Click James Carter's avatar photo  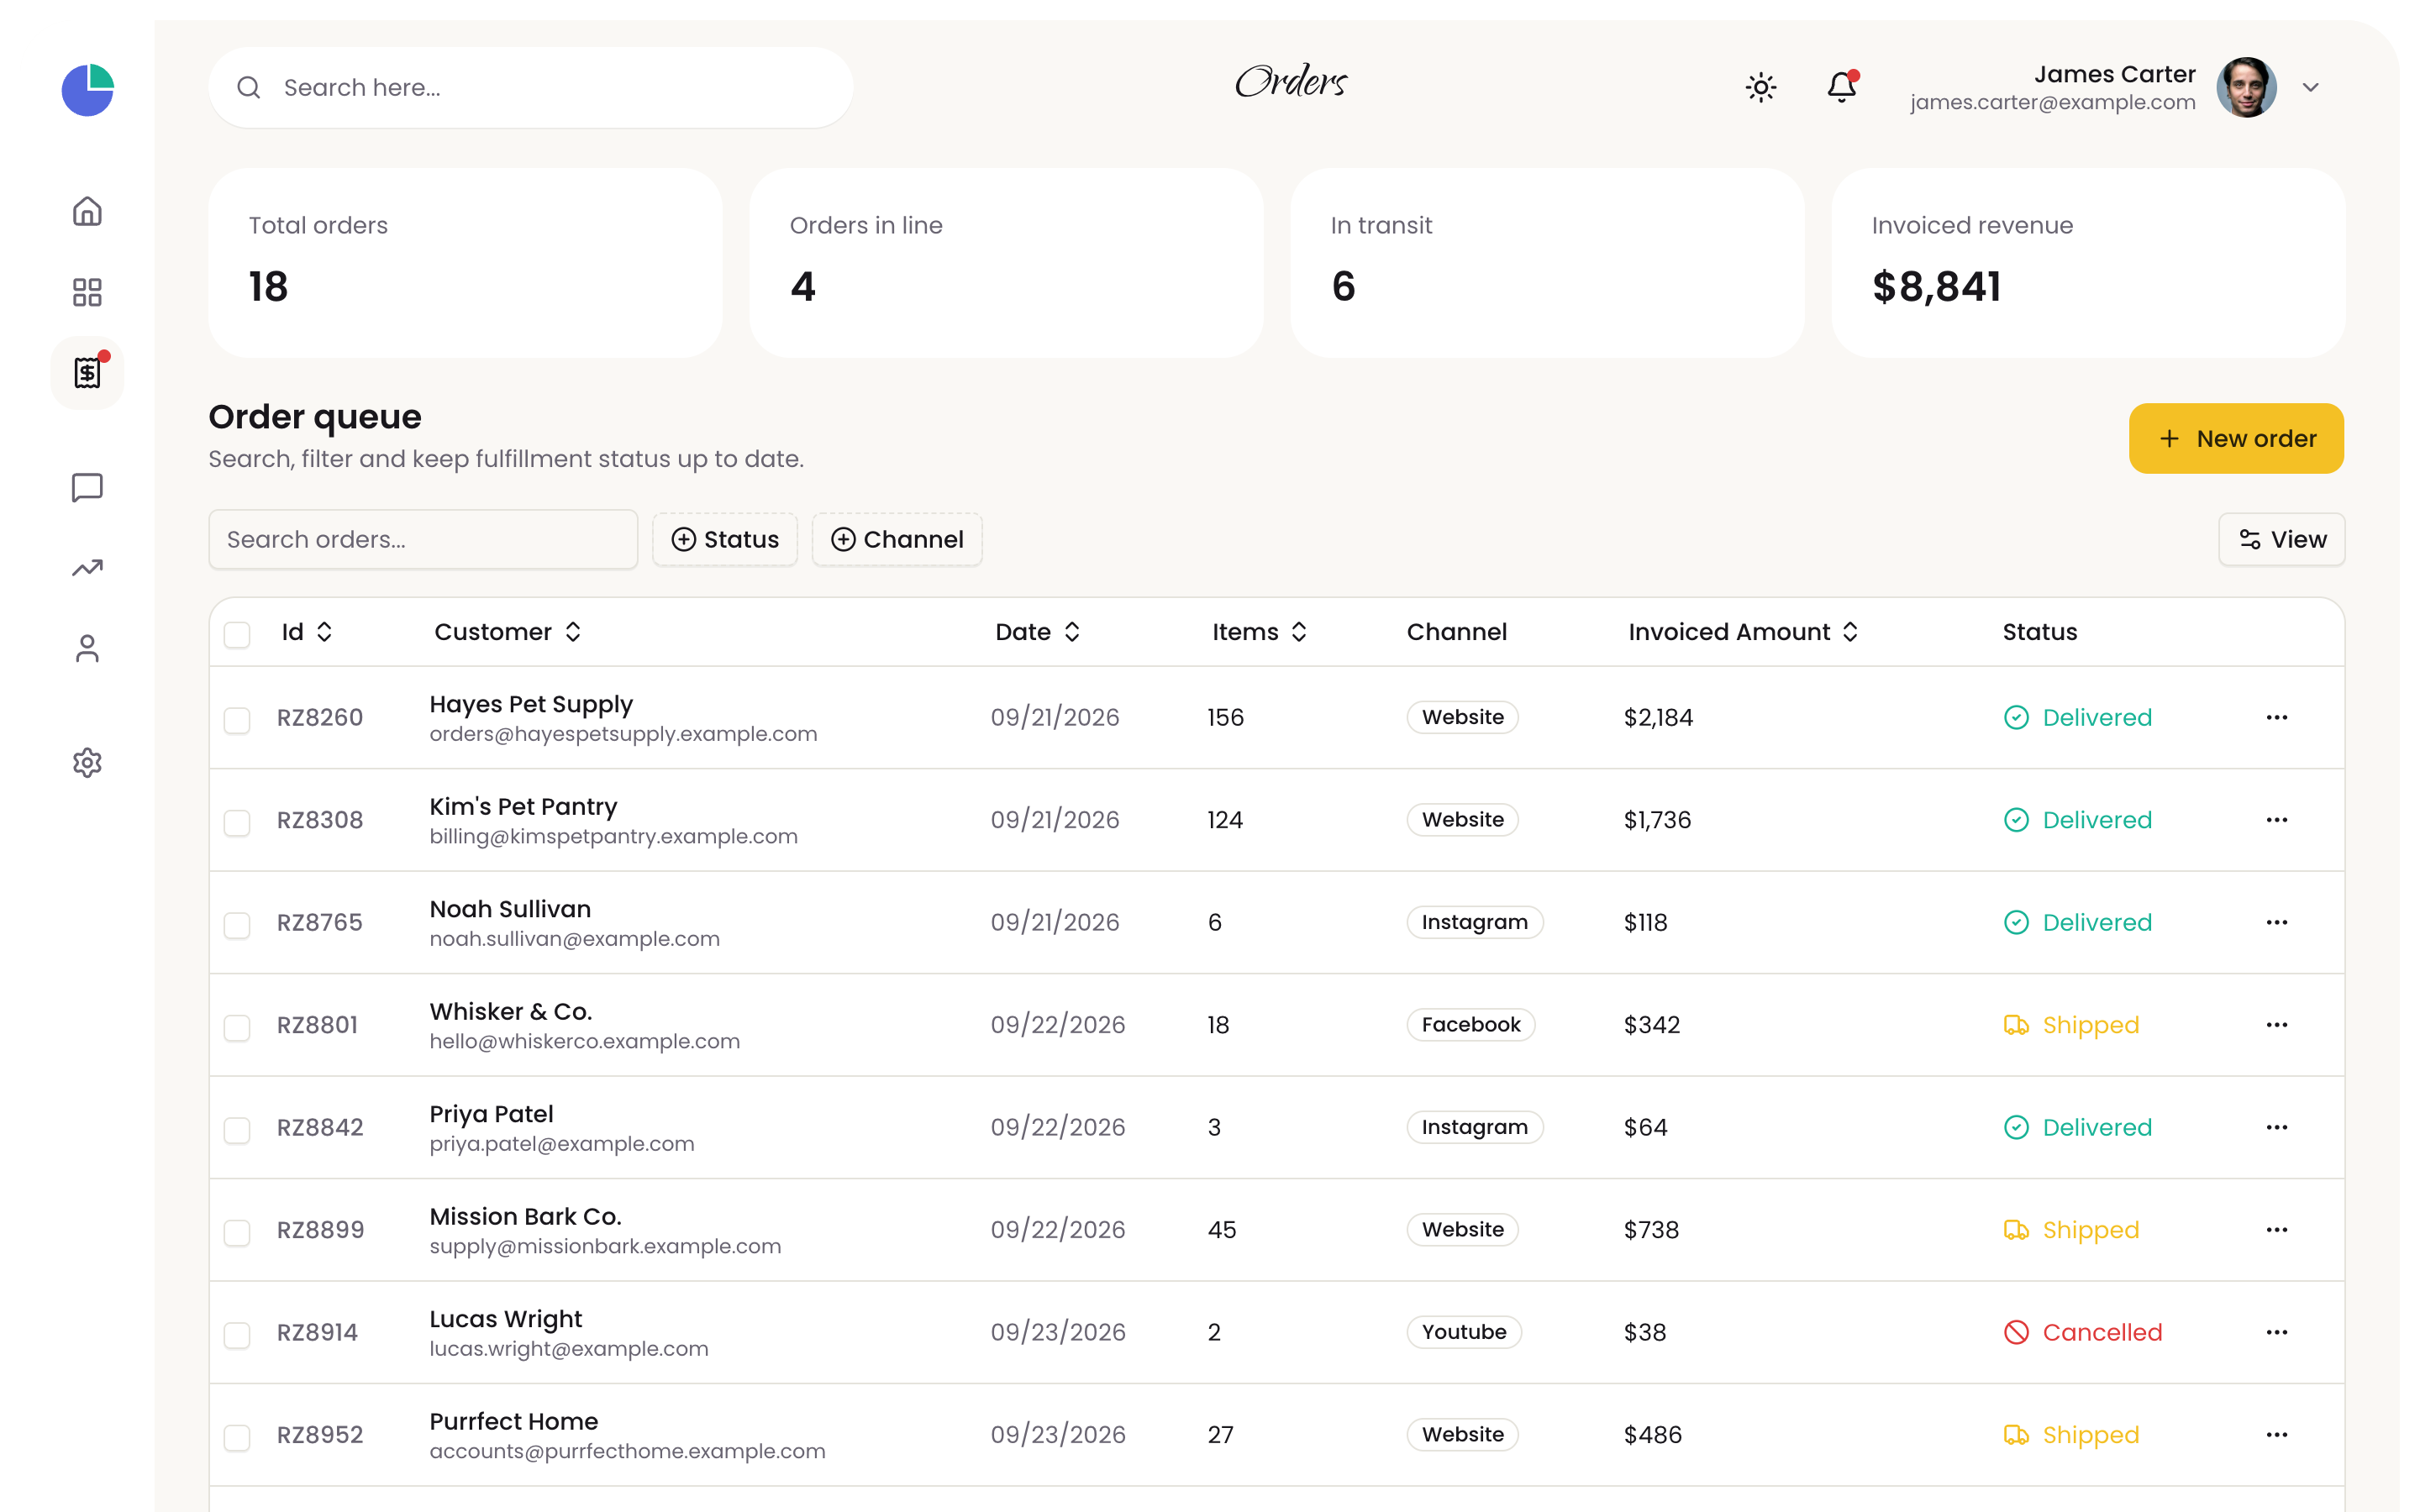click(x=2246, y=87)
